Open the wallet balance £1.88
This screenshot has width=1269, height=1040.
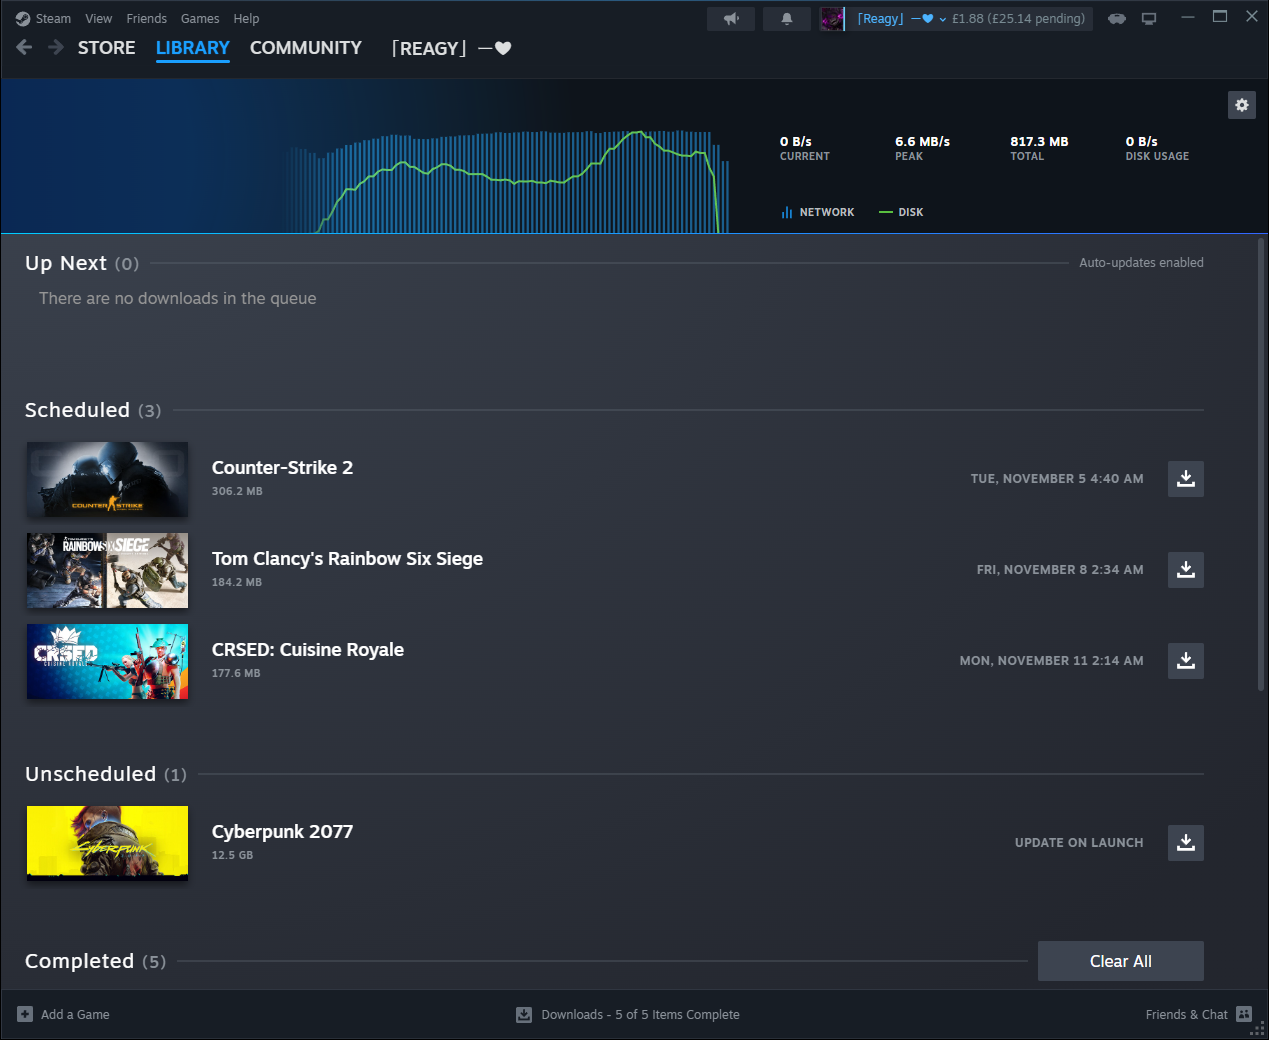pos(1018,19)
